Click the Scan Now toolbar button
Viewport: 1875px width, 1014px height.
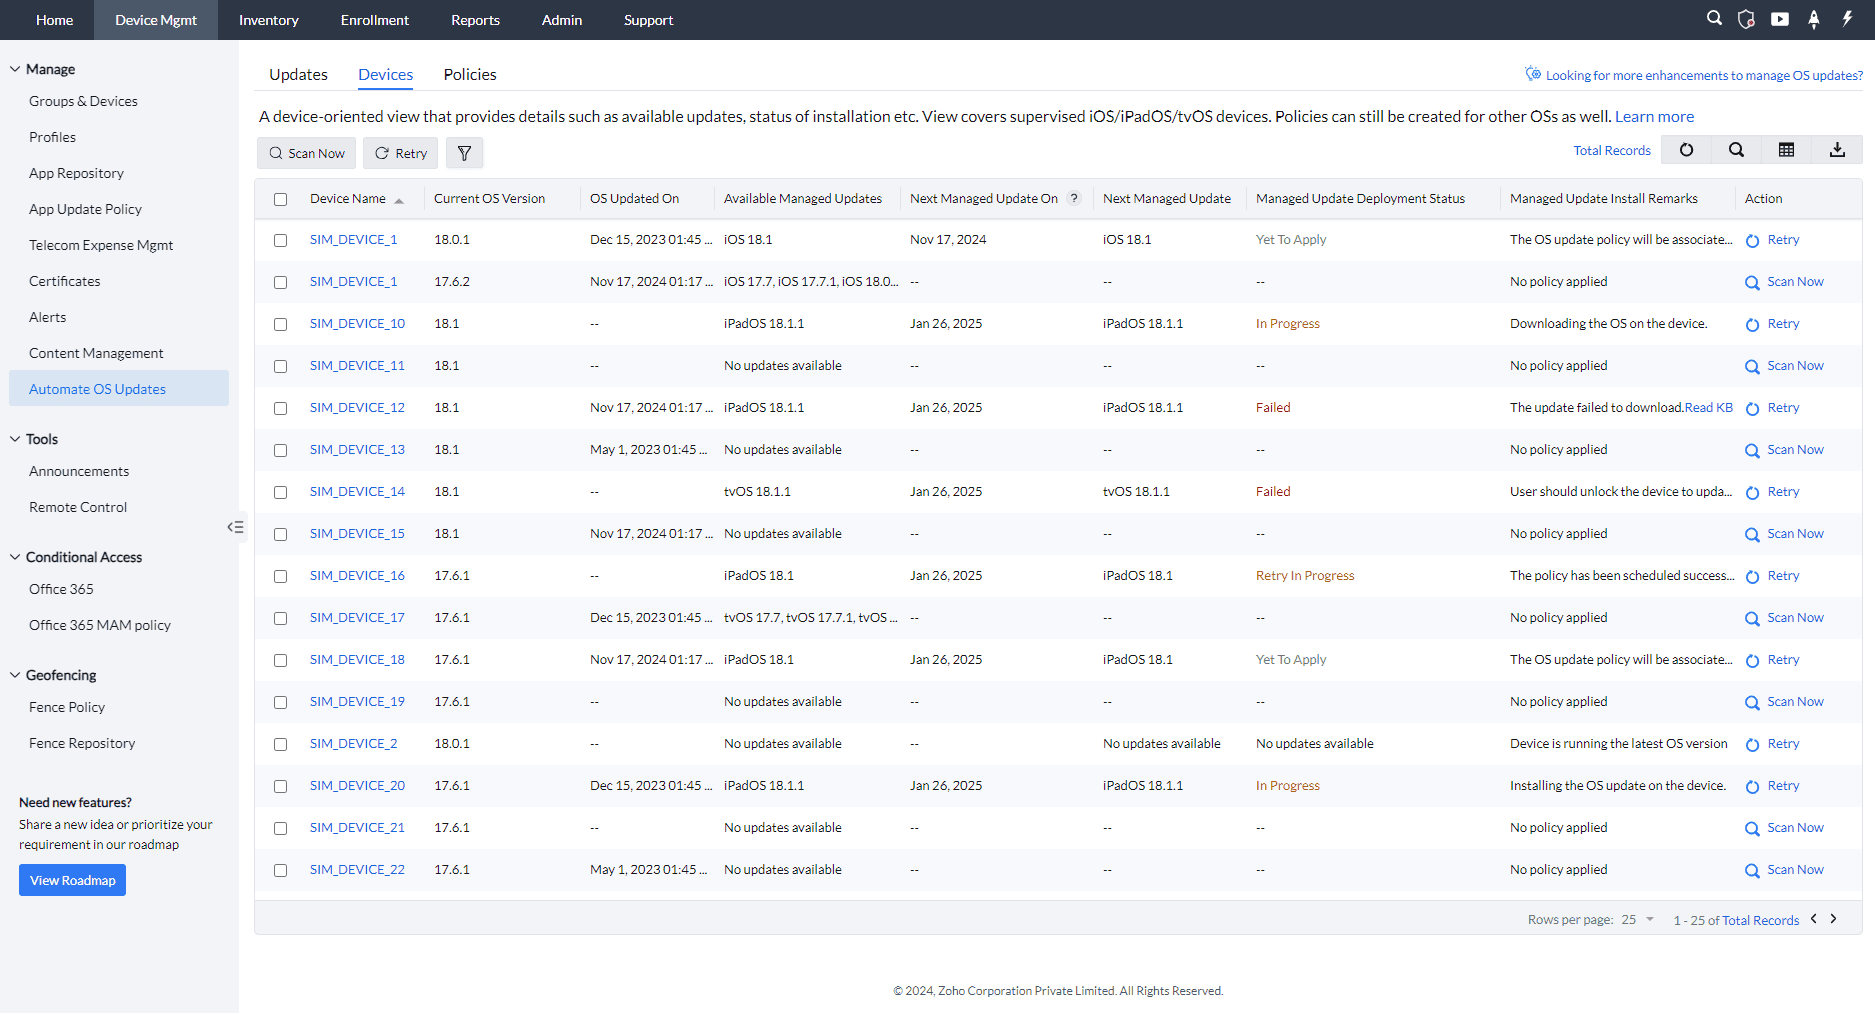(307, 153)
